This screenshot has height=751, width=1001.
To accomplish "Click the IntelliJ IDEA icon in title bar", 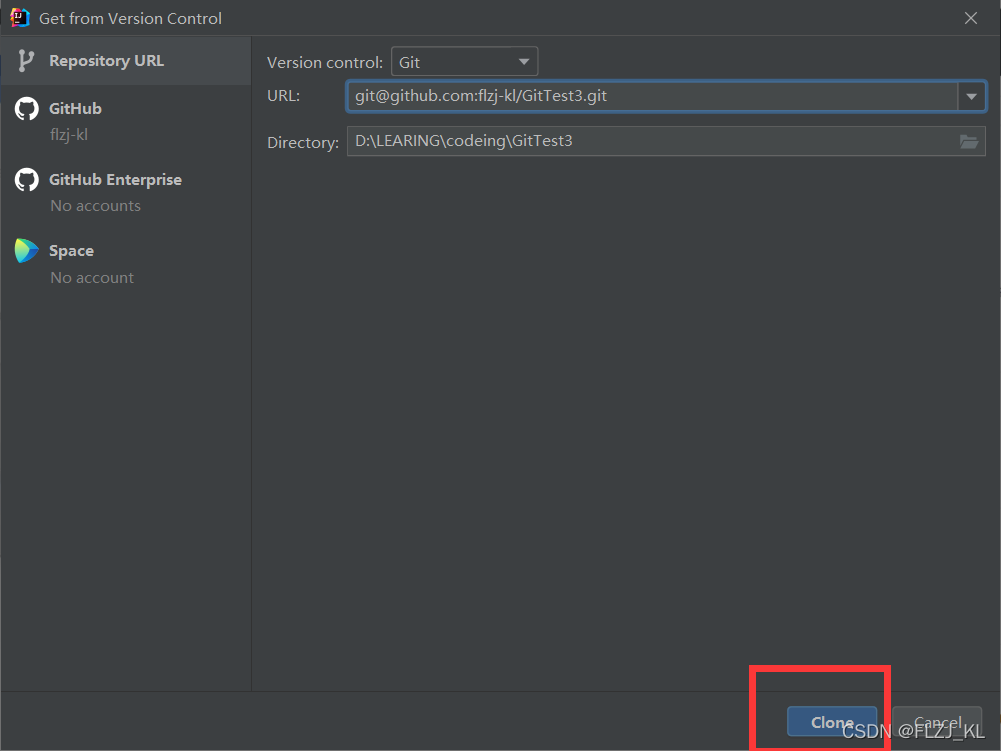I will 20,17.
